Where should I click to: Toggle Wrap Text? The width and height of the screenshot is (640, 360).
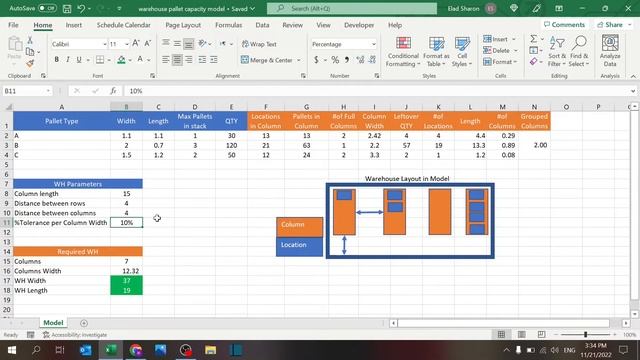coord(259,44)
